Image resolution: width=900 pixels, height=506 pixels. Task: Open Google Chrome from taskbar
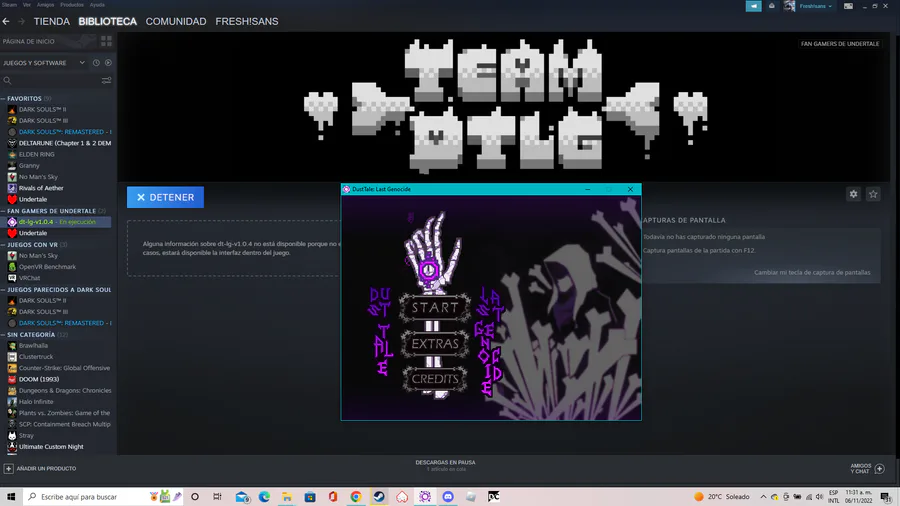356,497
